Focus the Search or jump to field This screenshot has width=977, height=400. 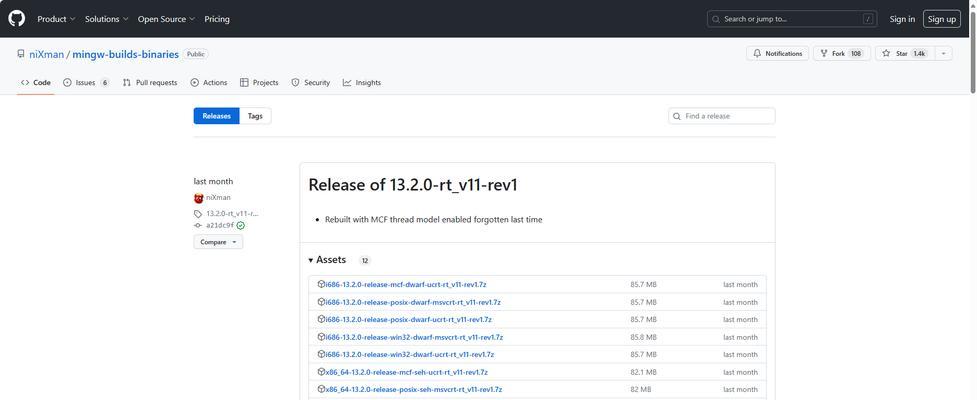click(x=792, y=19)
